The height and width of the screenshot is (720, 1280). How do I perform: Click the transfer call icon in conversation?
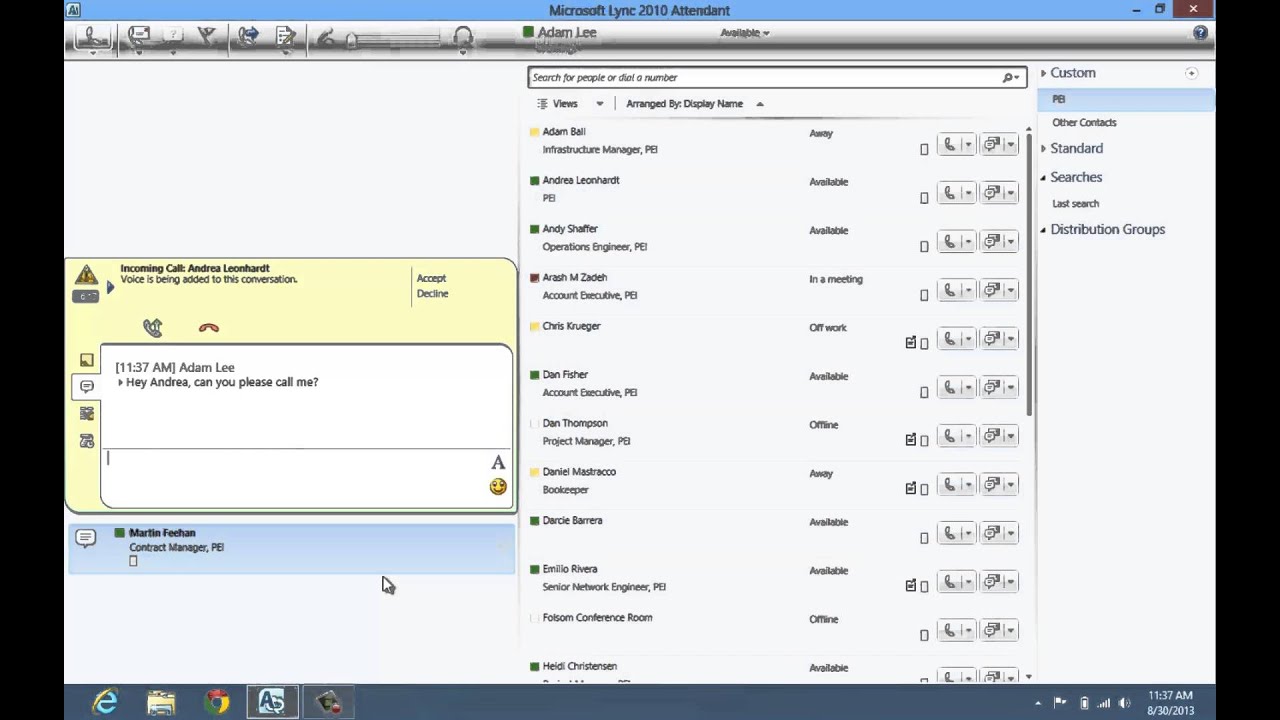[152, 327]
